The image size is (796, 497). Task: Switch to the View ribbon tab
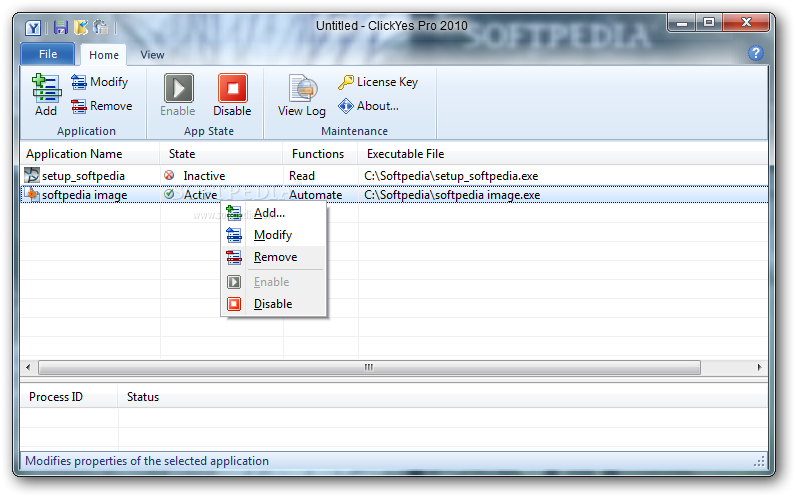click(x=152, y=55)
